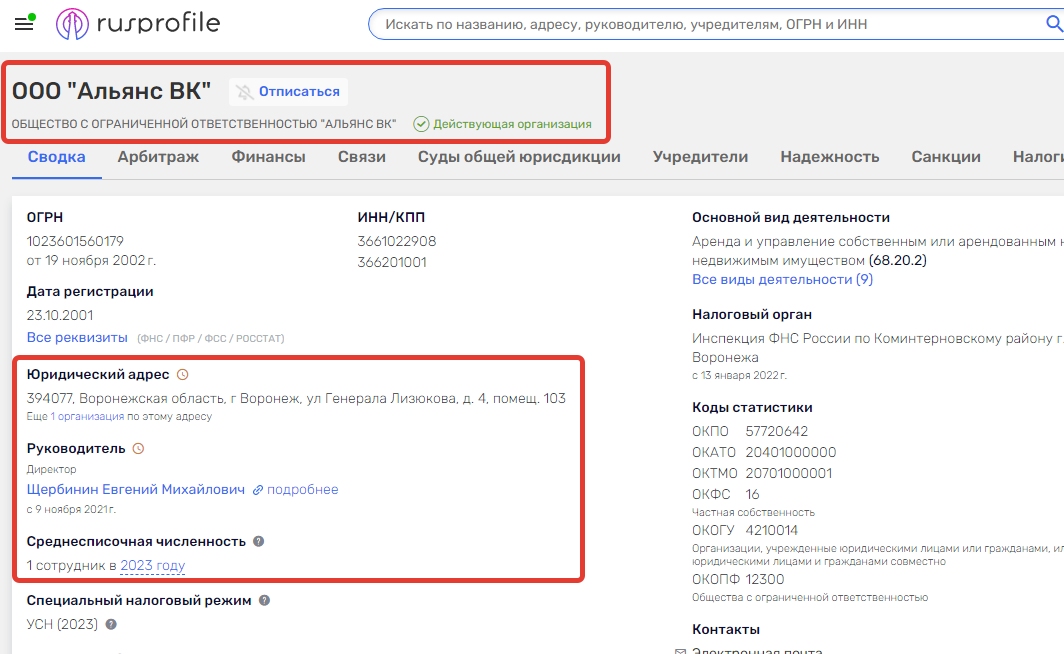Click the search magnifier icon
This screenshot has width=1064, height=654.
pos(1054,24)
